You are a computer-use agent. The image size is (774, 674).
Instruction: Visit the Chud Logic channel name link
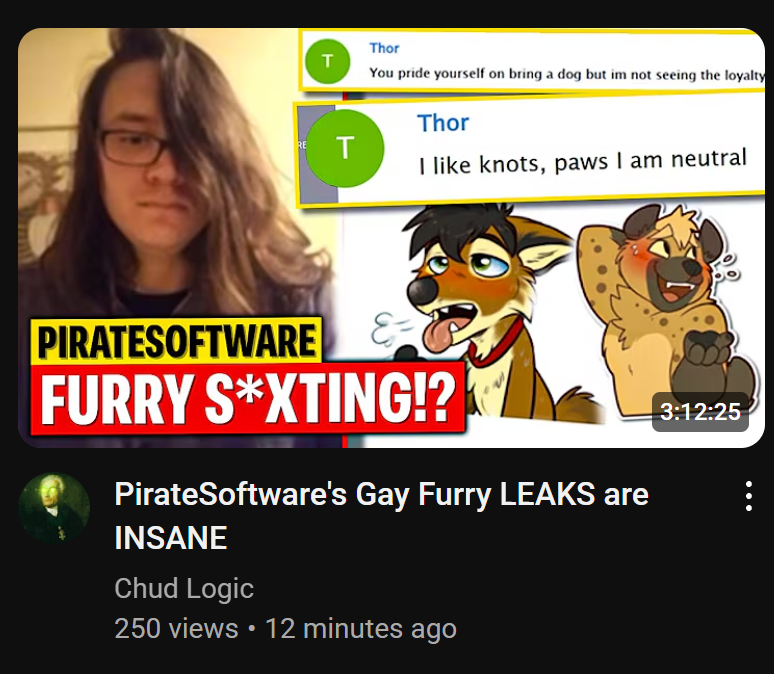click(x=184, y=588)
